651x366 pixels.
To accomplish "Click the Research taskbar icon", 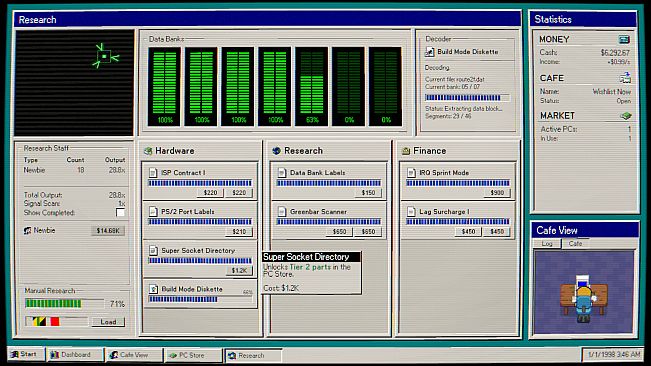I will (232, 356).
